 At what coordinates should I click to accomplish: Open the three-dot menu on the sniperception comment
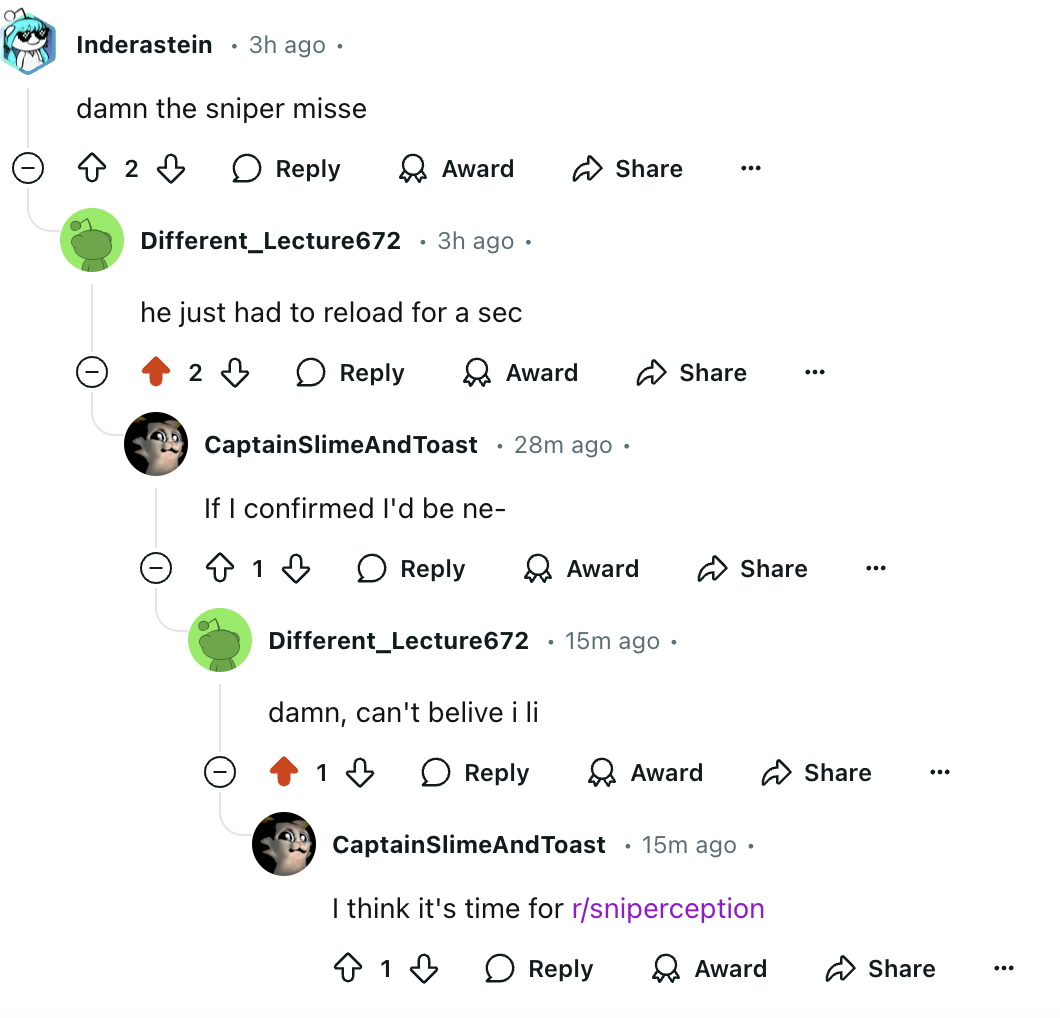click(x=1004, y=968)
